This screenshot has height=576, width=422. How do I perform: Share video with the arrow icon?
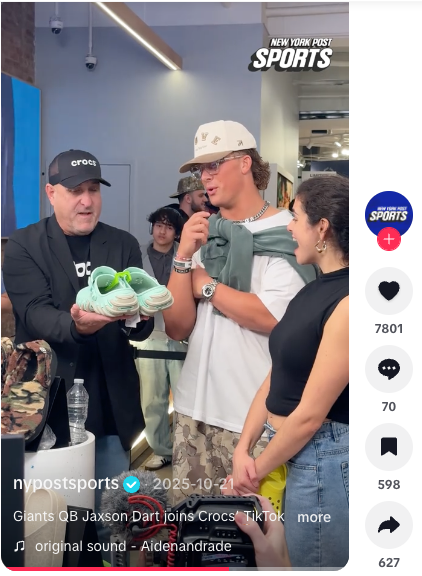coord(389,525)
